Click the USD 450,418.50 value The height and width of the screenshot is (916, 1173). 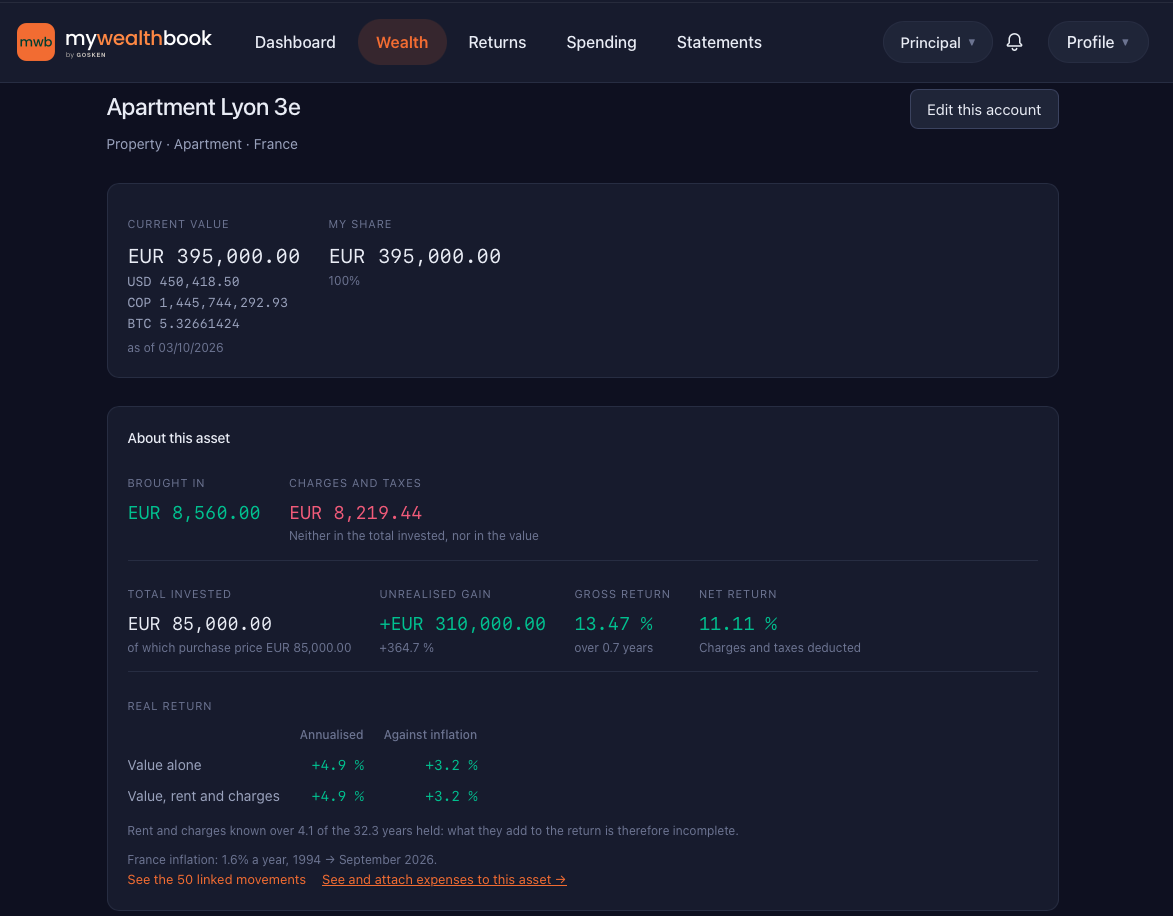pos(183,281)
